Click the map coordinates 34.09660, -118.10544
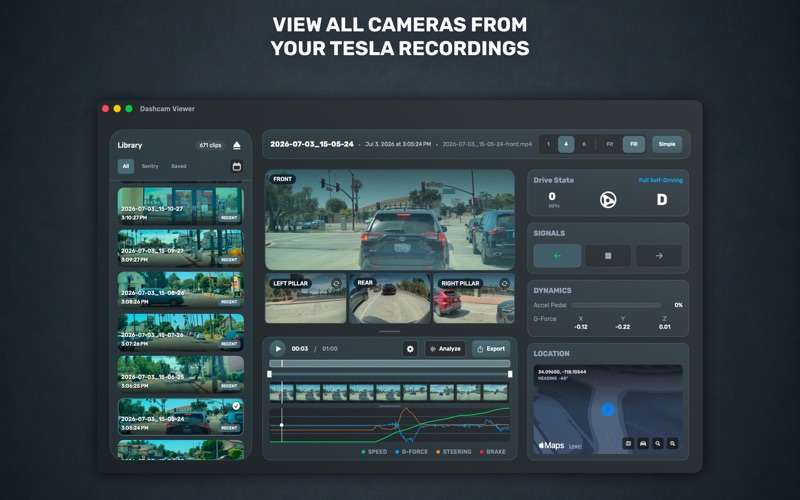Screen dimensions: 800x500 [x=562, y=372]
